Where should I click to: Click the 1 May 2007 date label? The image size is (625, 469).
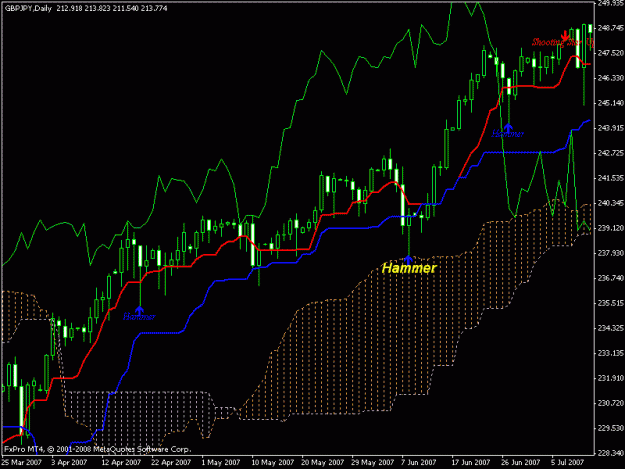tap(221, 463)
